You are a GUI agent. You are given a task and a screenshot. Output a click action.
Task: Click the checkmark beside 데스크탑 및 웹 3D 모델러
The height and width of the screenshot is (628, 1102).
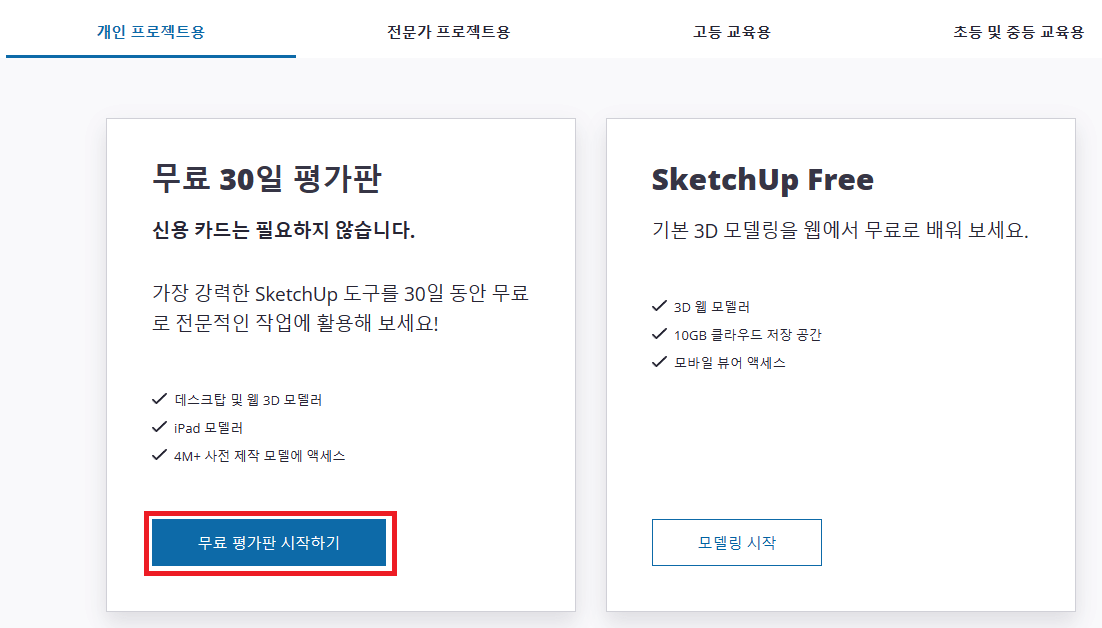[x=159, y=399]
